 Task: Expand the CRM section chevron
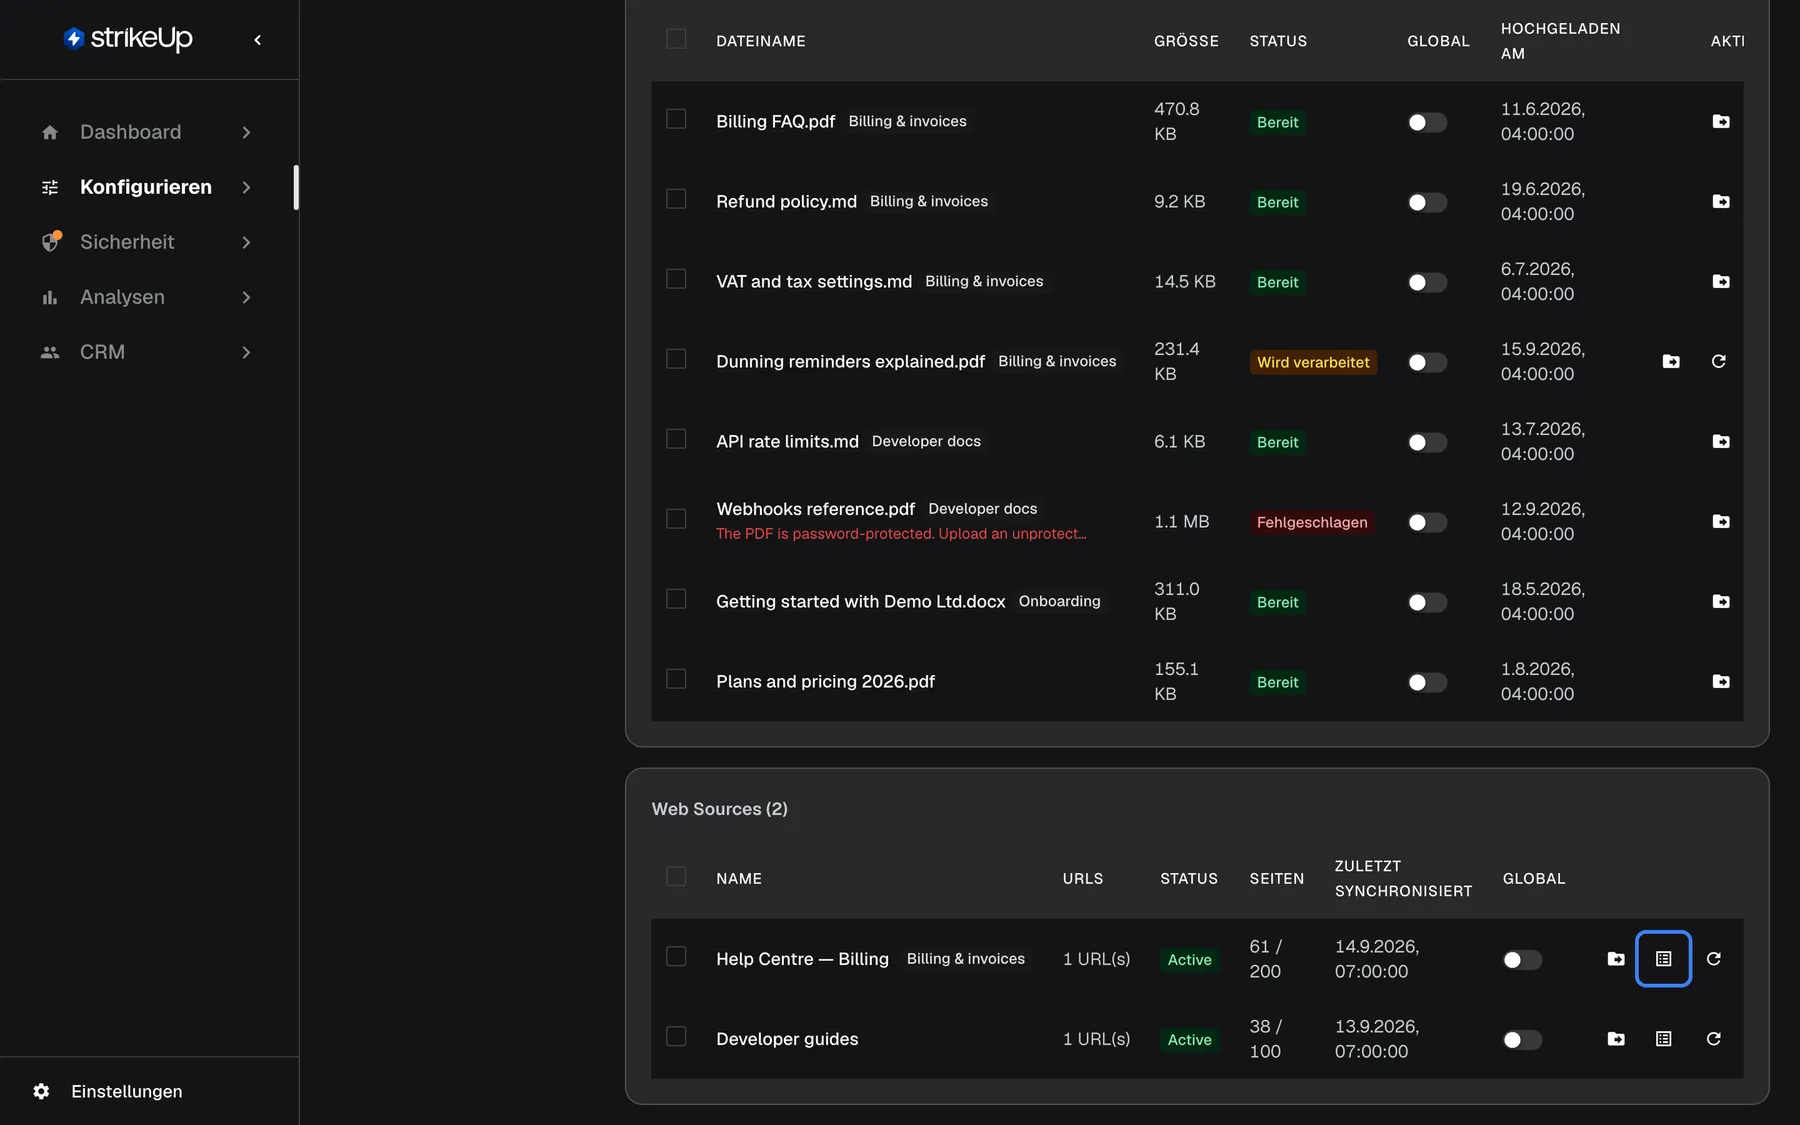pos(246,352)
